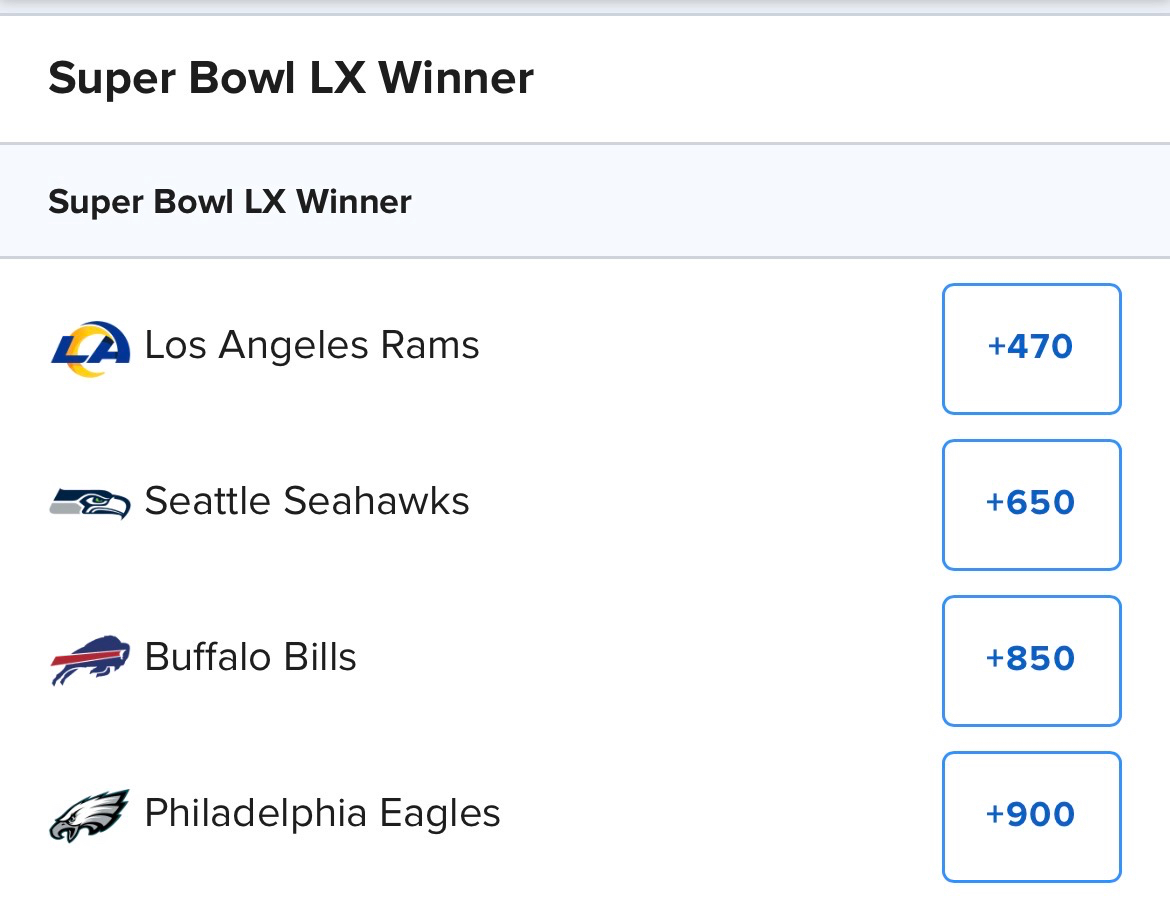Click the Seattle Seahawks logo
This screenshot has width=1170, height=901.
click(x=90, y=502)
